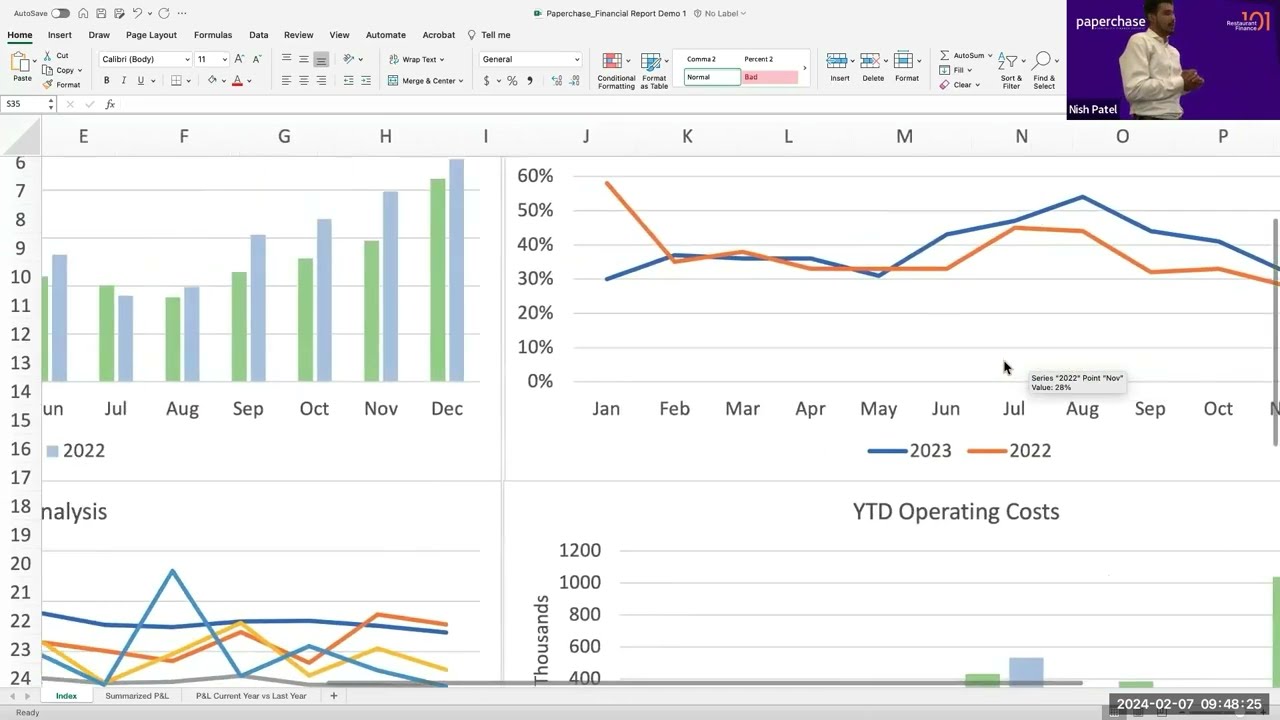
Task: Select the Normal cell style
Action: coord(712,77)
